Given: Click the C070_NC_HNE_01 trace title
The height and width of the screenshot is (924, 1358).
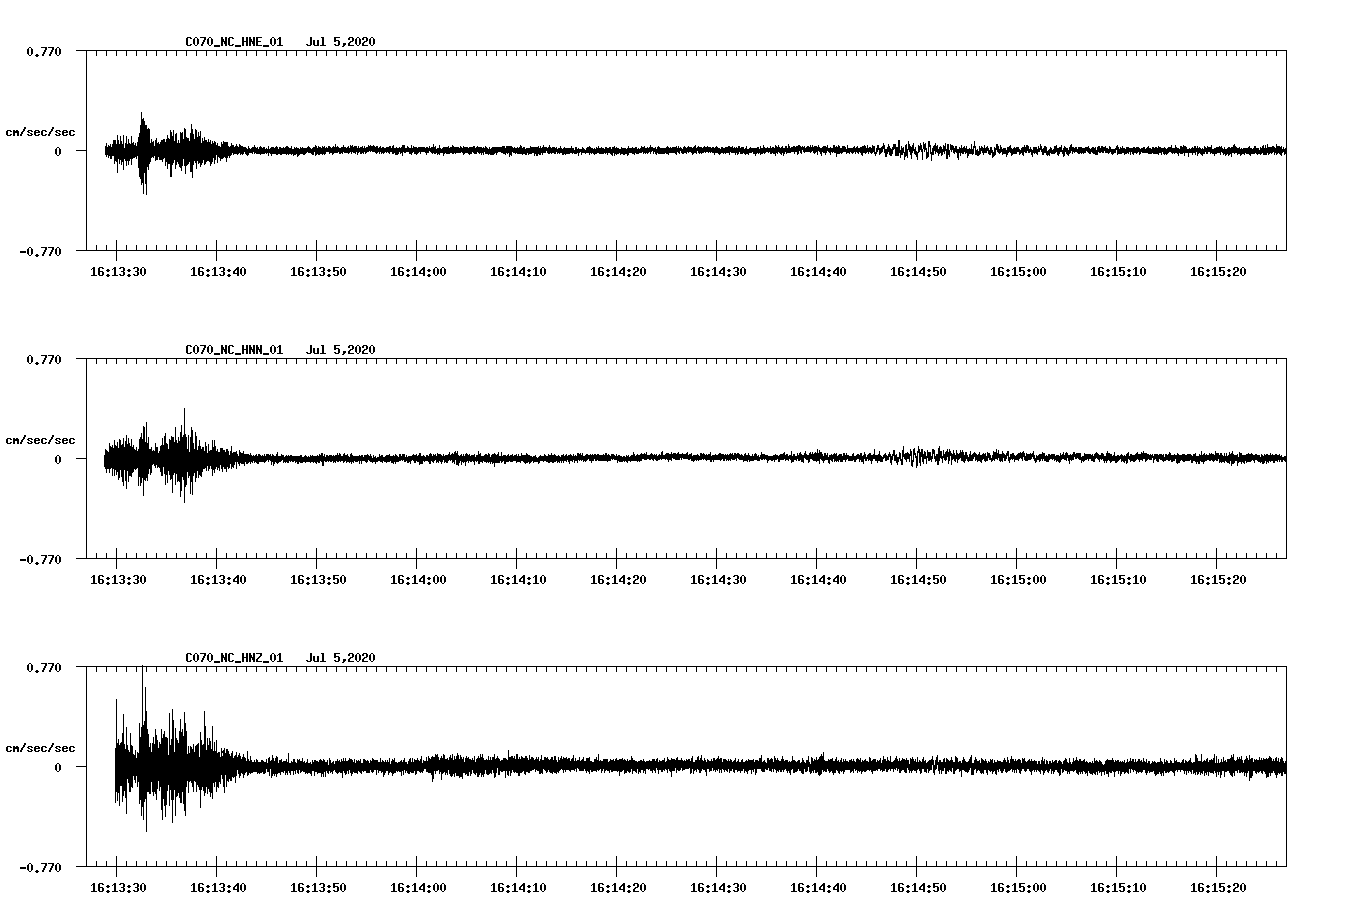Looking at the screenshot, I should [x=234, y=42].
